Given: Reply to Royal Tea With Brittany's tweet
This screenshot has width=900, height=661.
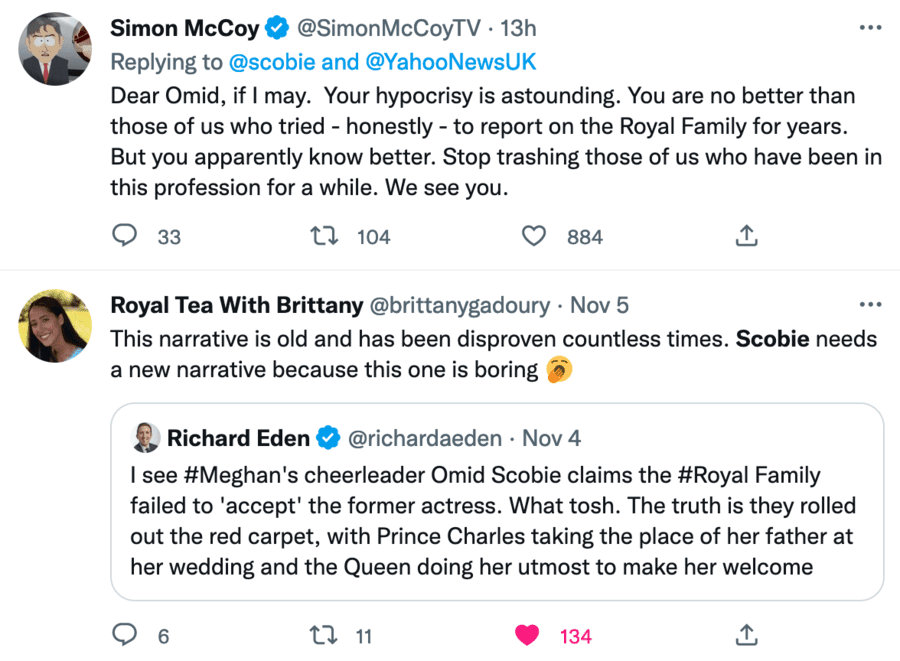Looking at the screenshot, I should point(124,635).
